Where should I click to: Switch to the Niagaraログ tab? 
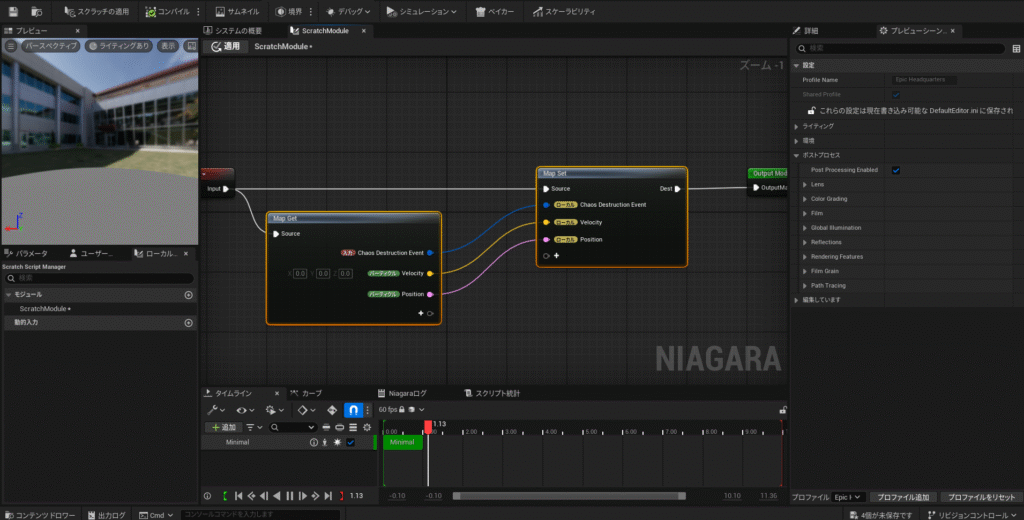[x=402, y=393]
